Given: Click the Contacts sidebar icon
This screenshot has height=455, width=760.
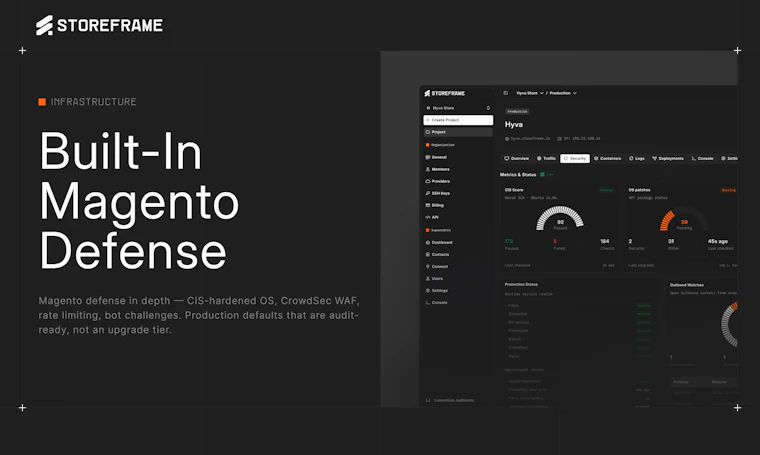Looking at the screenshot, I should [x=428, y=254].
